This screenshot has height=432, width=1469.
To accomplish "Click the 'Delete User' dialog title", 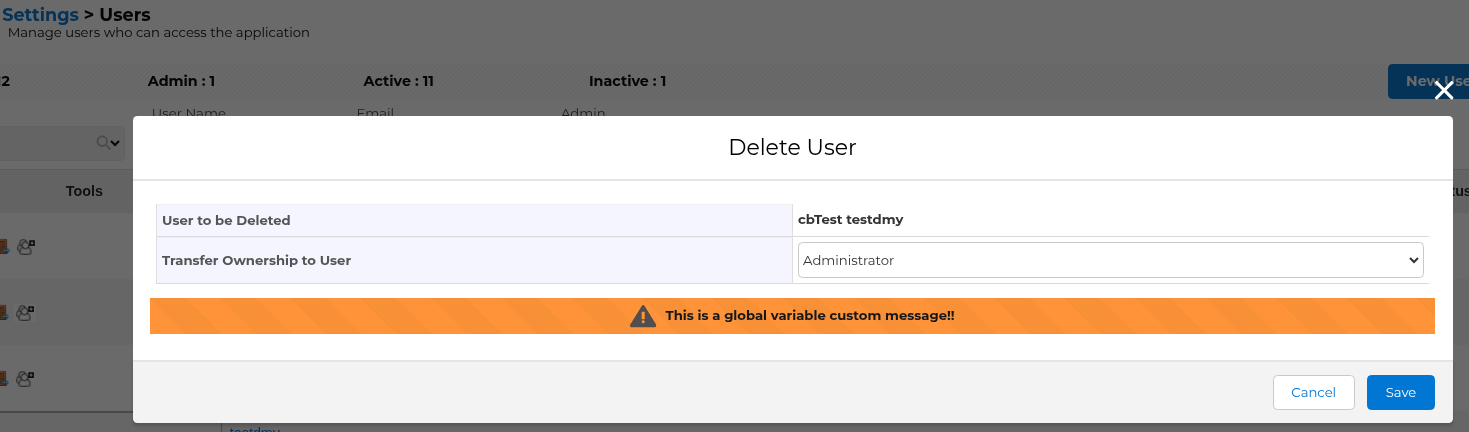I will [x=792, y=148].
